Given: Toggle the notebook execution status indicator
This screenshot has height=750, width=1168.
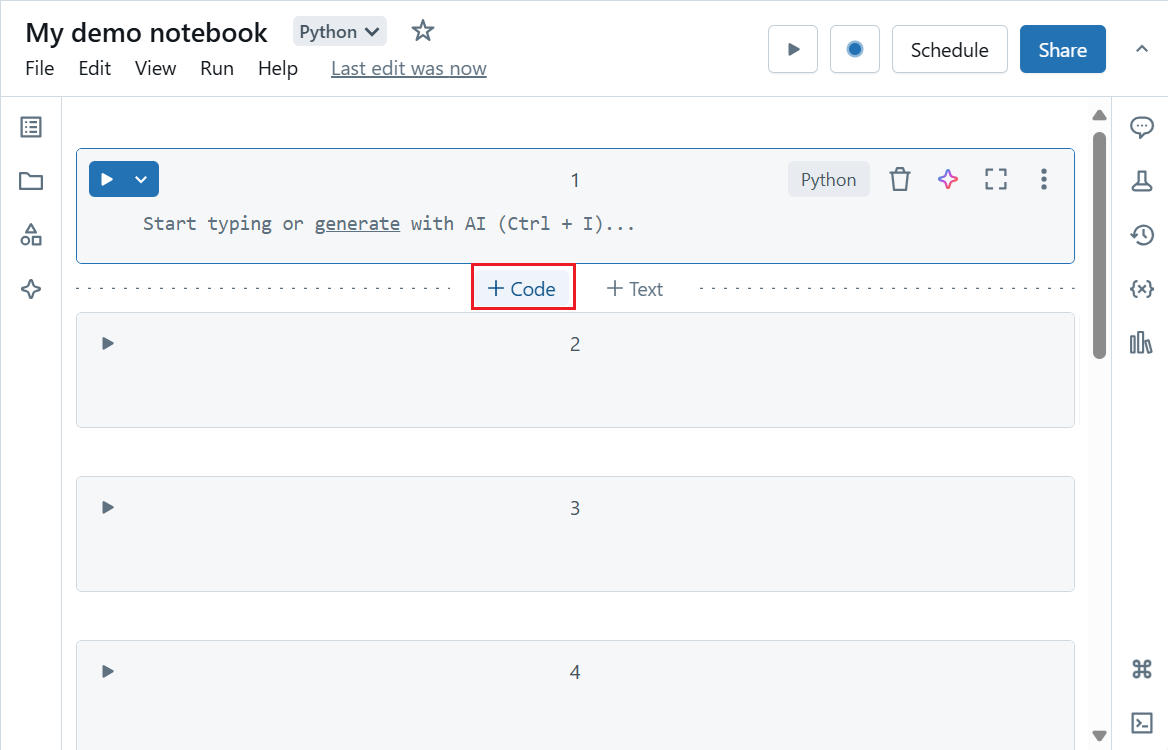Looking at the screenshot, I should coord(854,49).
